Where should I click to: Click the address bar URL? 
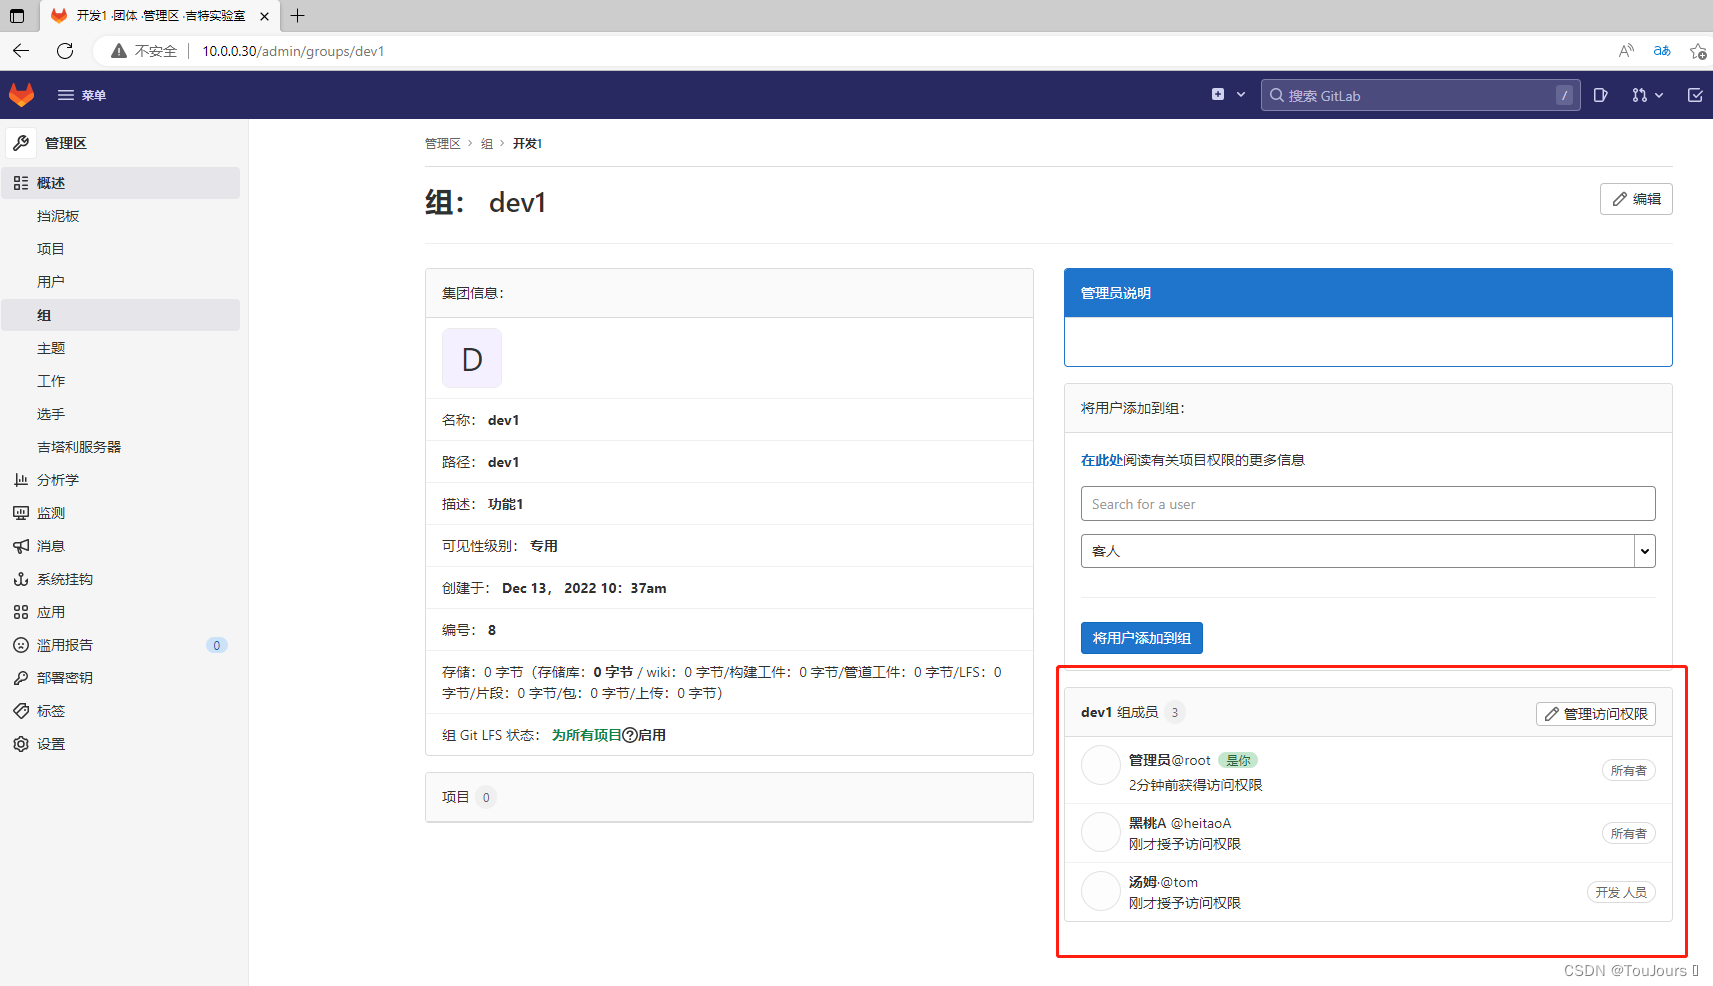tap(293, 51)
